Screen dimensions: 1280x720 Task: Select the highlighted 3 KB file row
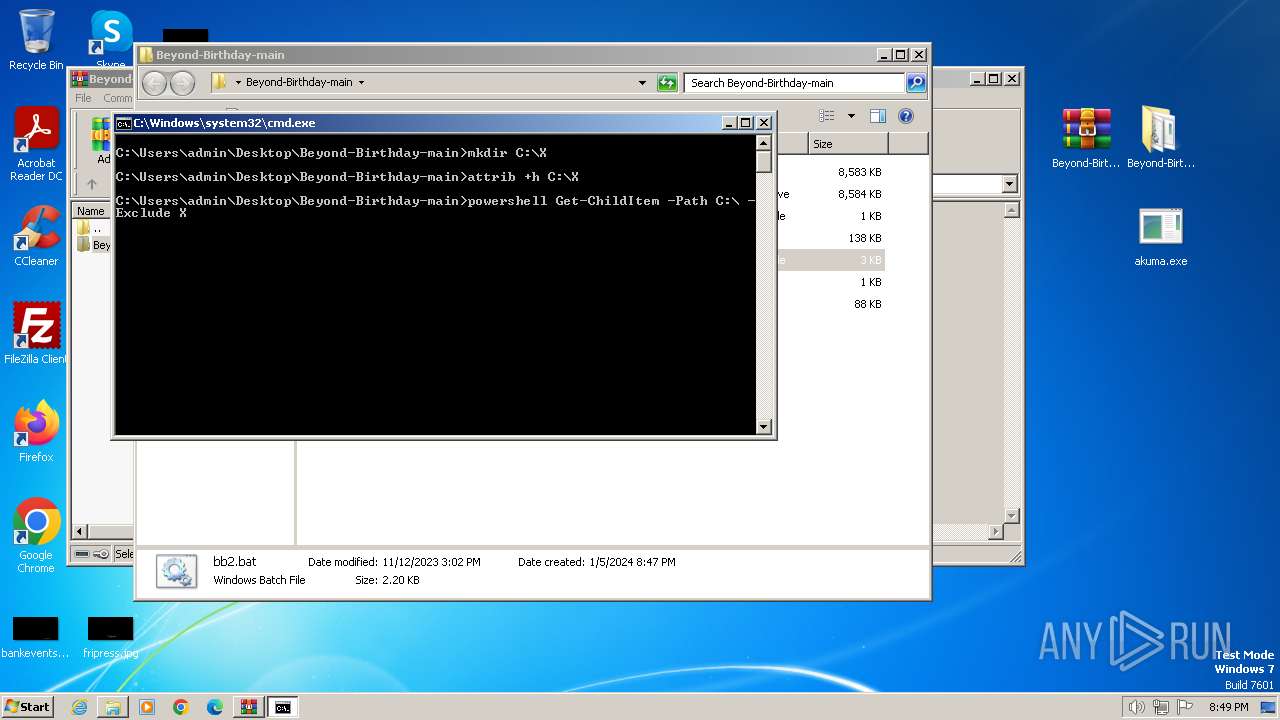tap(832, 260)
